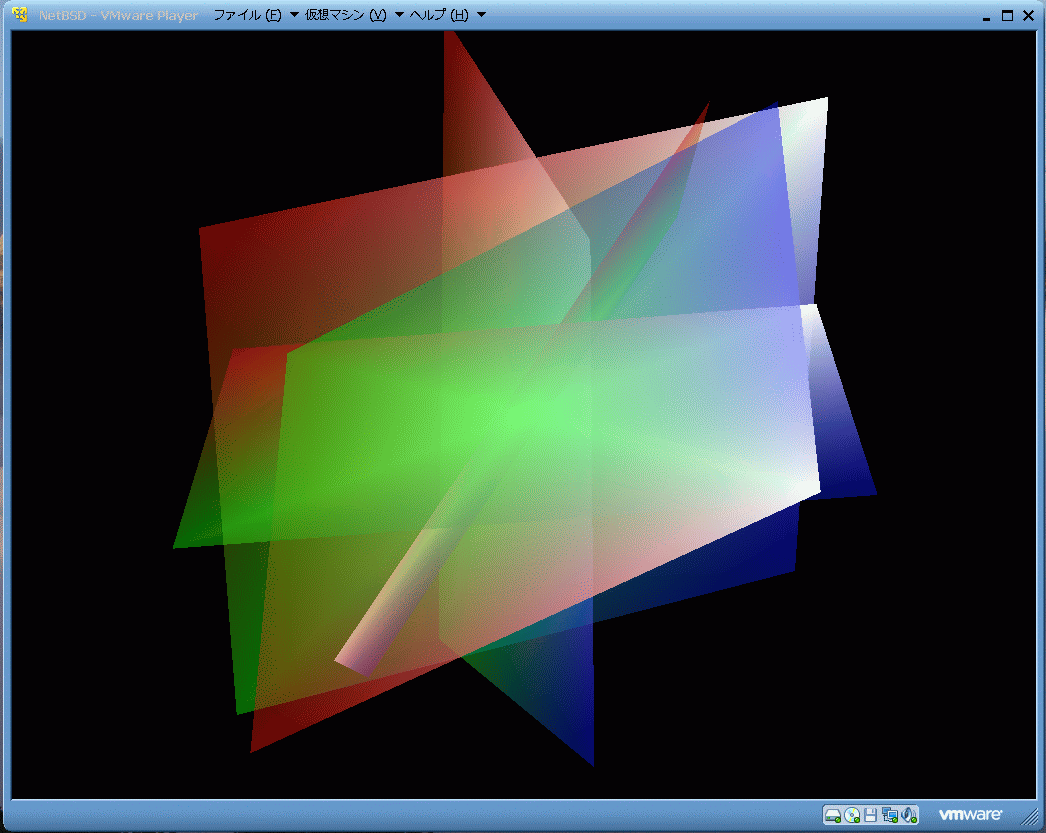Open the 仮想マシン menu dropdown arrow
This screenshot has width=1046, height=833.
pyautogui.click(x=398, y=15)
